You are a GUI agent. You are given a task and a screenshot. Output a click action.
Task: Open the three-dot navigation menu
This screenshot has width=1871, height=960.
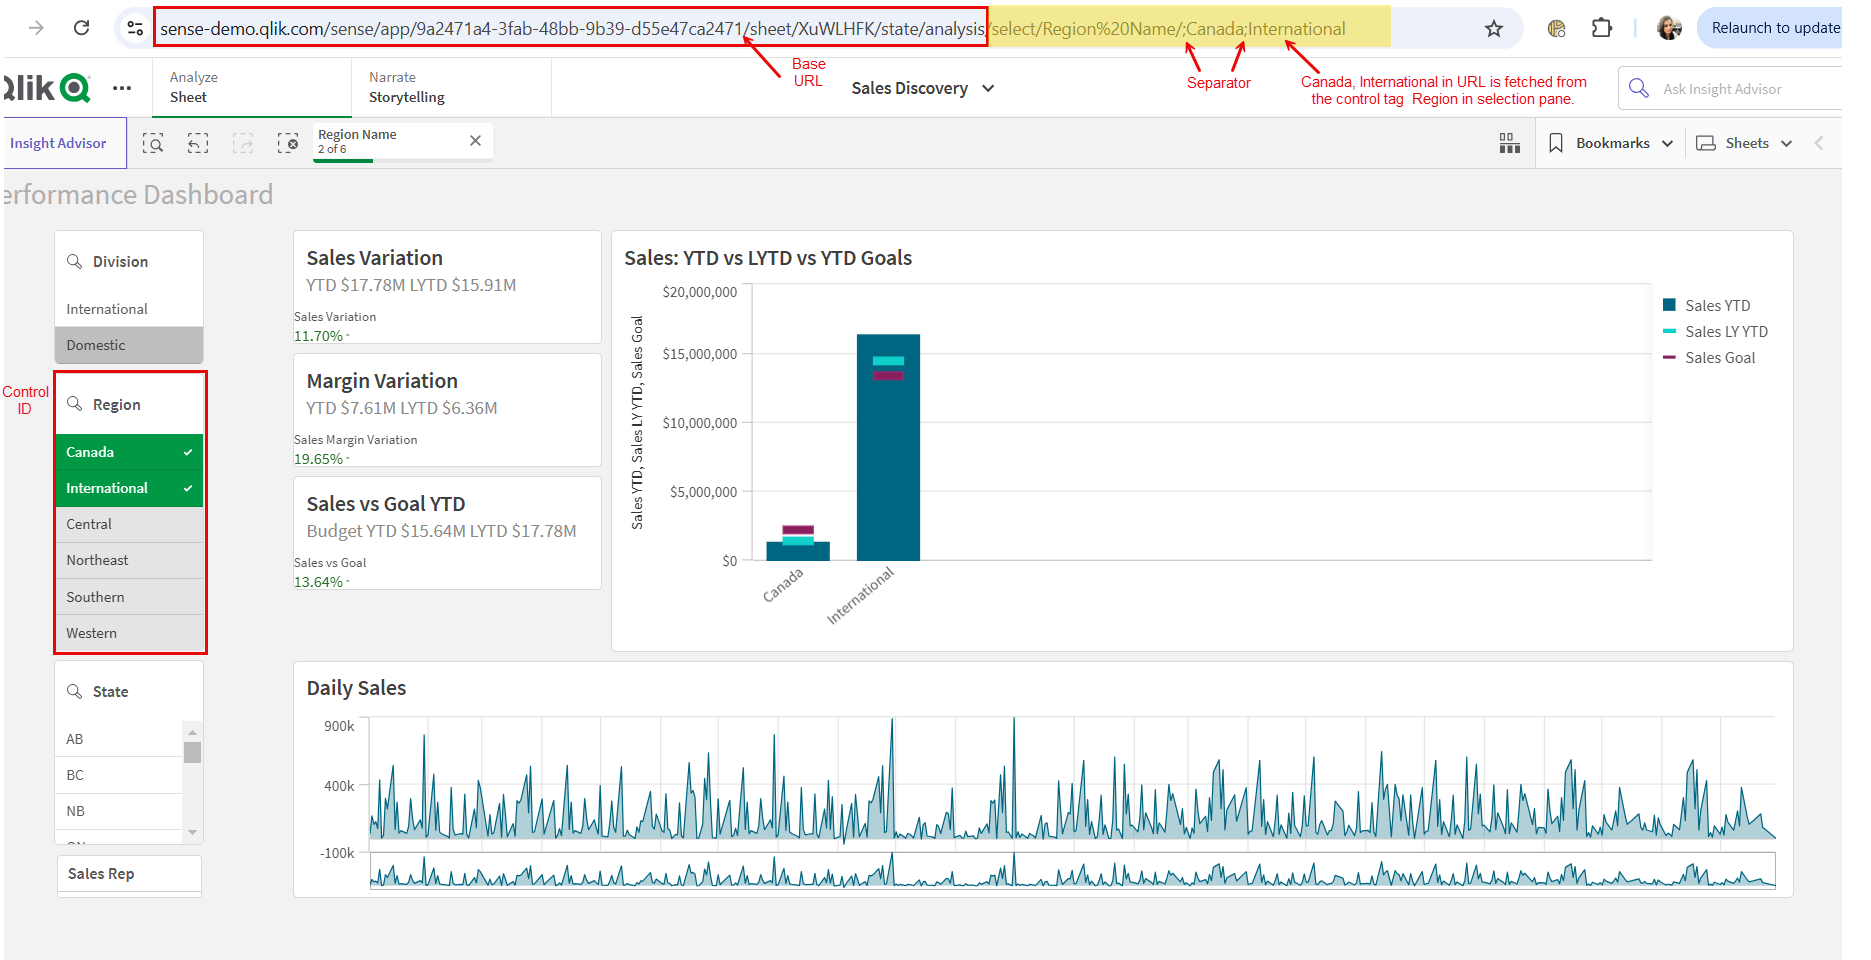[122, 88]
